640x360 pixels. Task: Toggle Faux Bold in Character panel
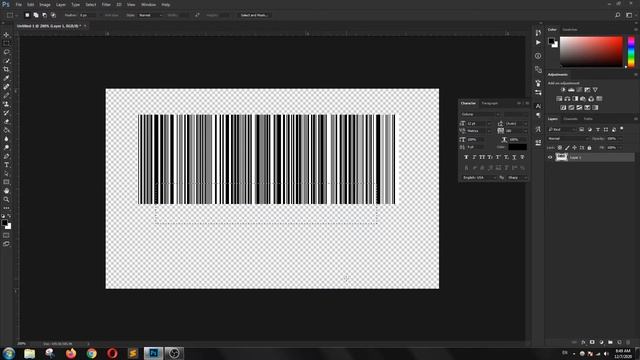[466, 157]
